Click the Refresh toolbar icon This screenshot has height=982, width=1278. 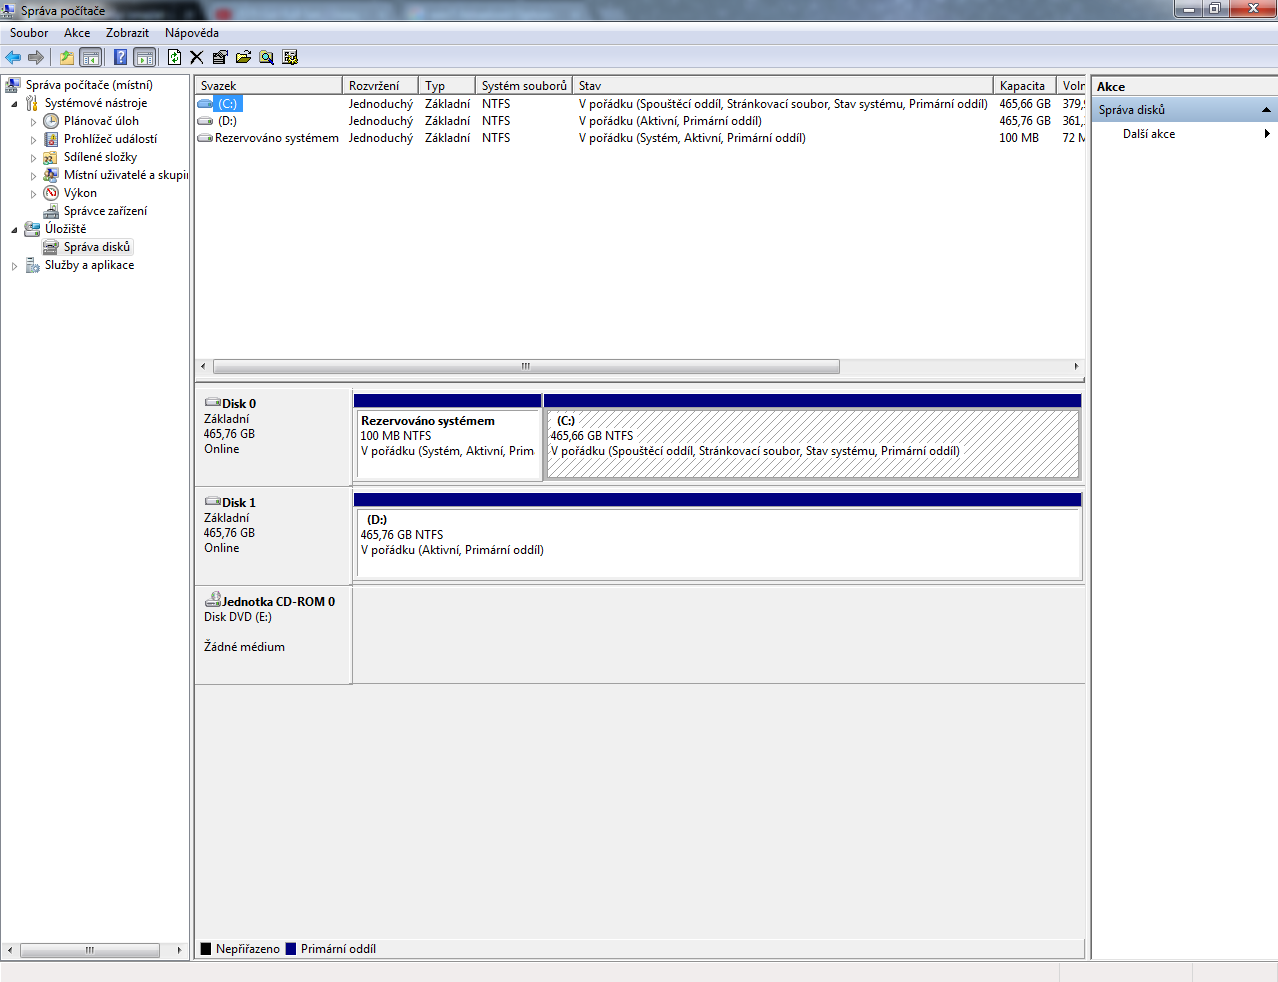point(174,57)
